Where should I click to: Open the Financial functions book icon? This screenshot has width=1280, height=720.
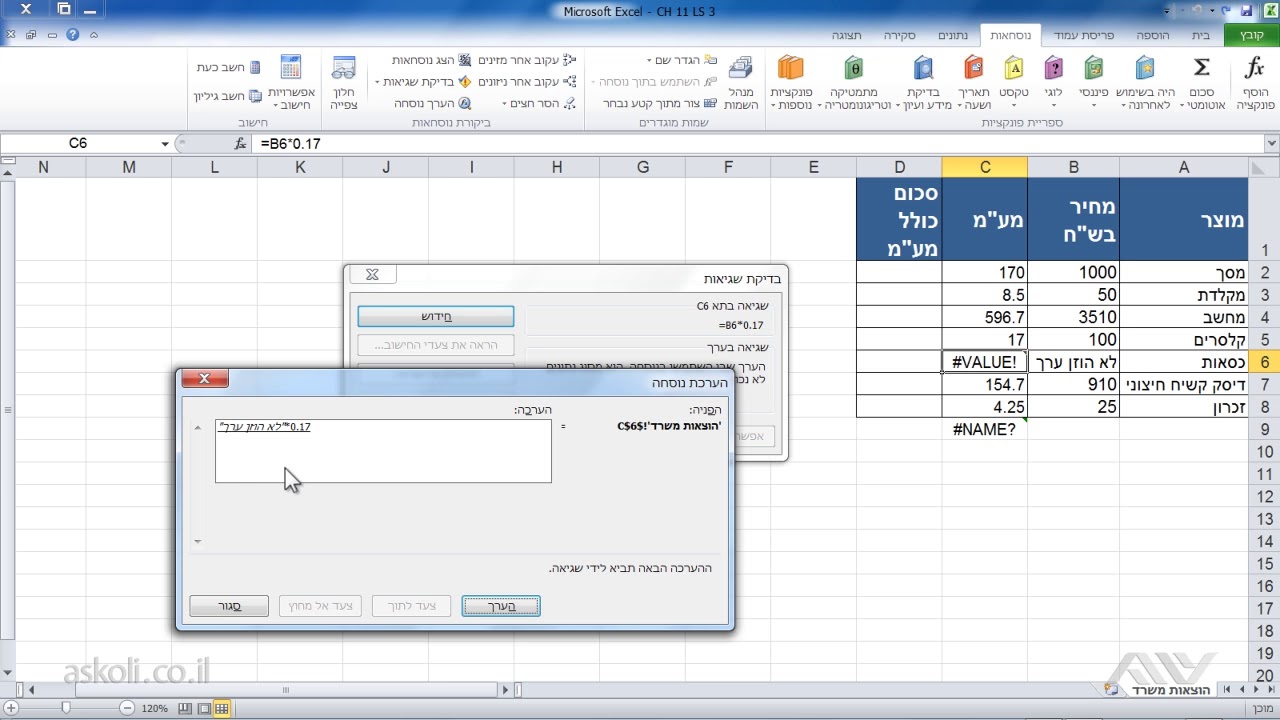click(1095, 68)
